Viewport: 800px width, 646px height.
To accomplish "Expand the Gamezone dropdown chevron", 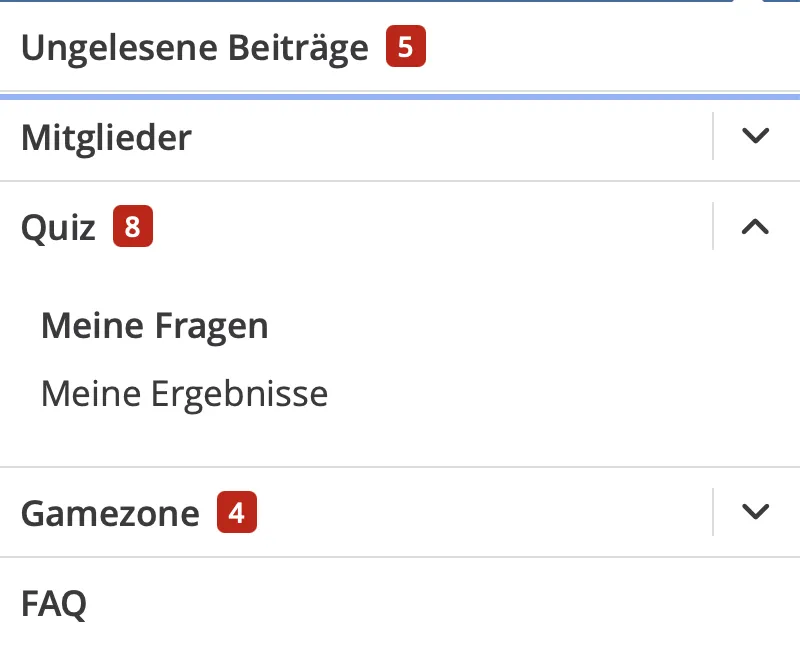I will 756,511.
